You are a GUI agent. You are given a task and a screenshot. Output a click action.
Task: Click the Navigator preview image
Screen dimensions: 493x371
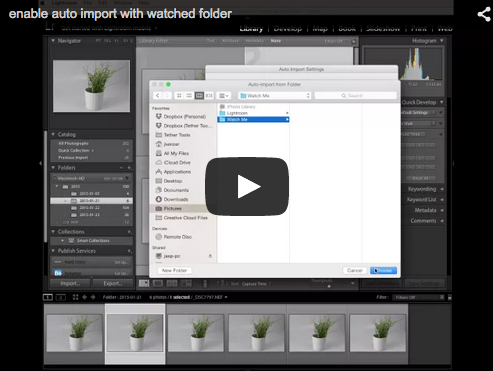[x=91, y=86]
